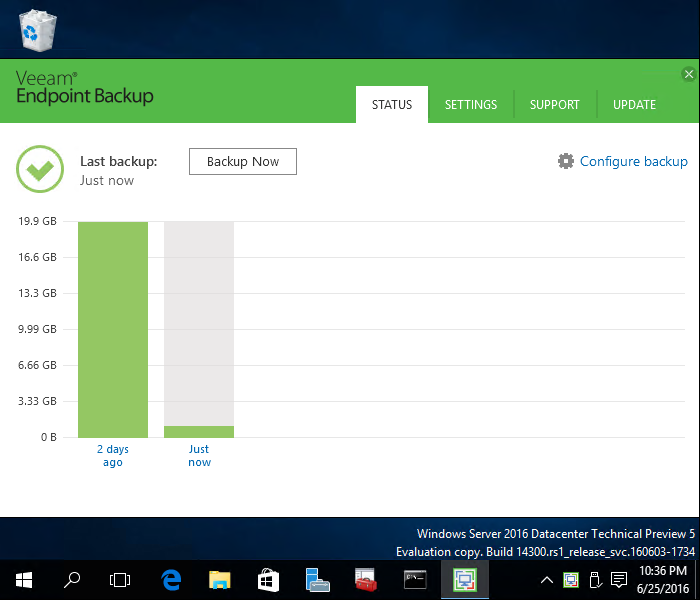Click the '9.99 GB' axis label
The height and width of the screenshot is (600, 700).
[38, 329]
